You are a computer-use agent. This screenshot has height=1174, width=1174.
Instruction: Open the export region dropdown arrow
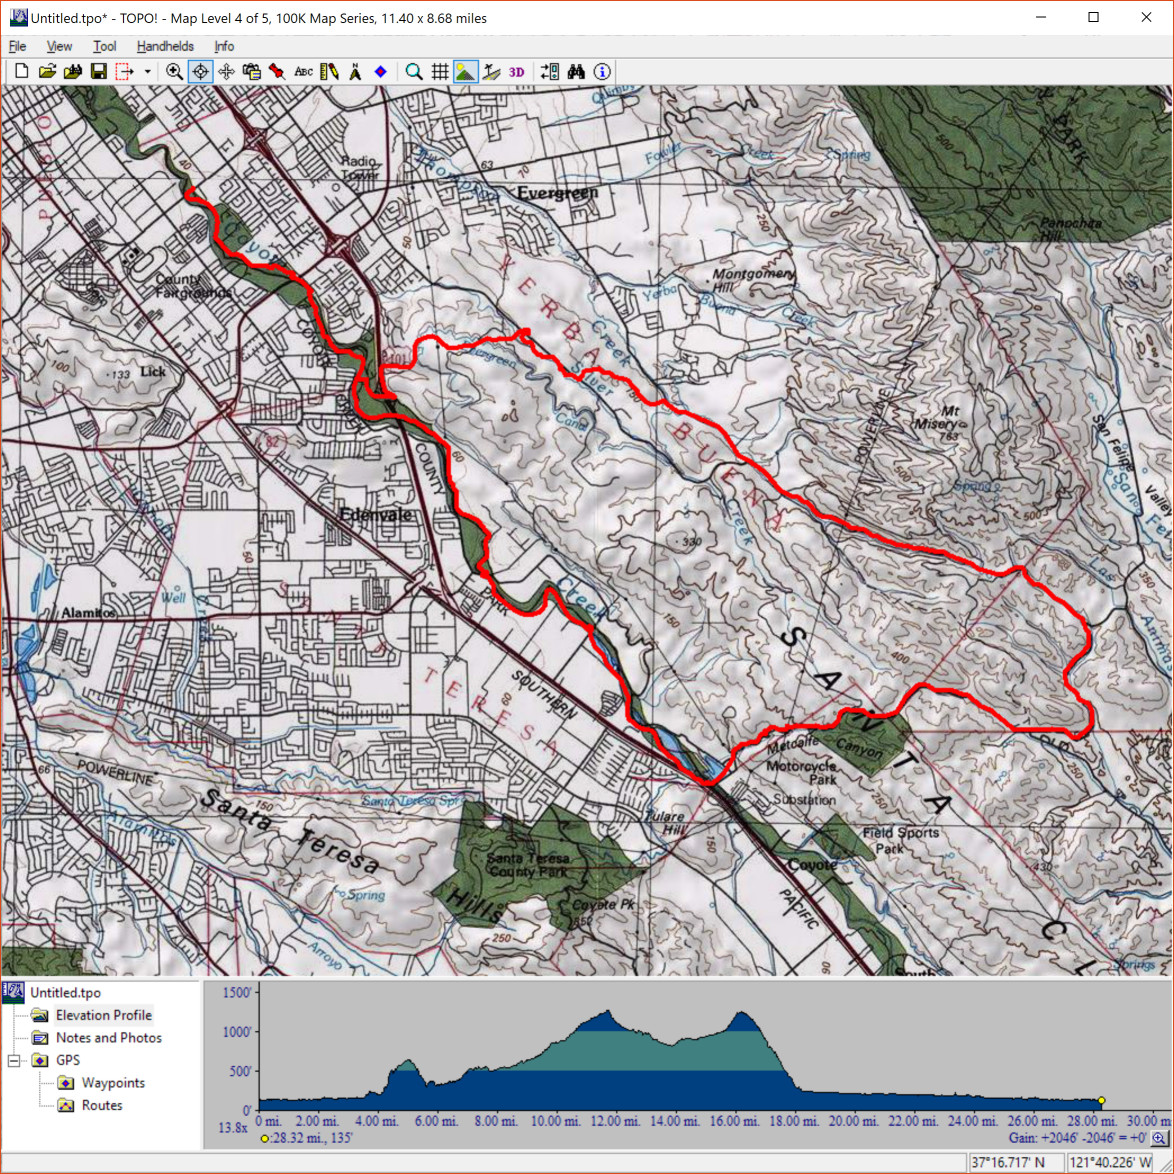coord(147,71)
